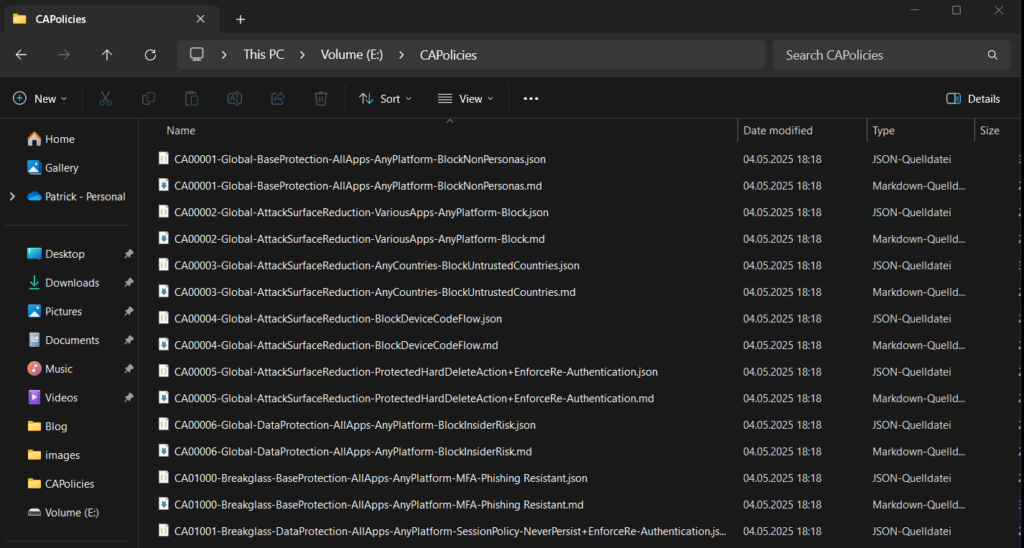This screenshot has height=548, width=1024.
Task: Expand the Patrick - Personal OneDrive tree
Action: 12,197
